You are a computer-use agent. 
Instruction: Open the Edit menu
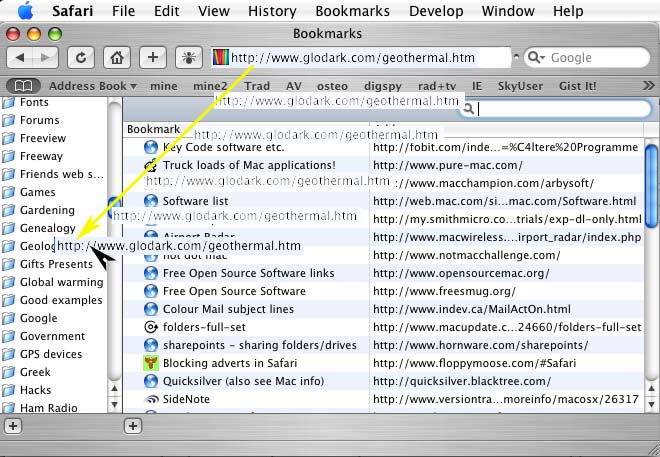click(166, 11)
